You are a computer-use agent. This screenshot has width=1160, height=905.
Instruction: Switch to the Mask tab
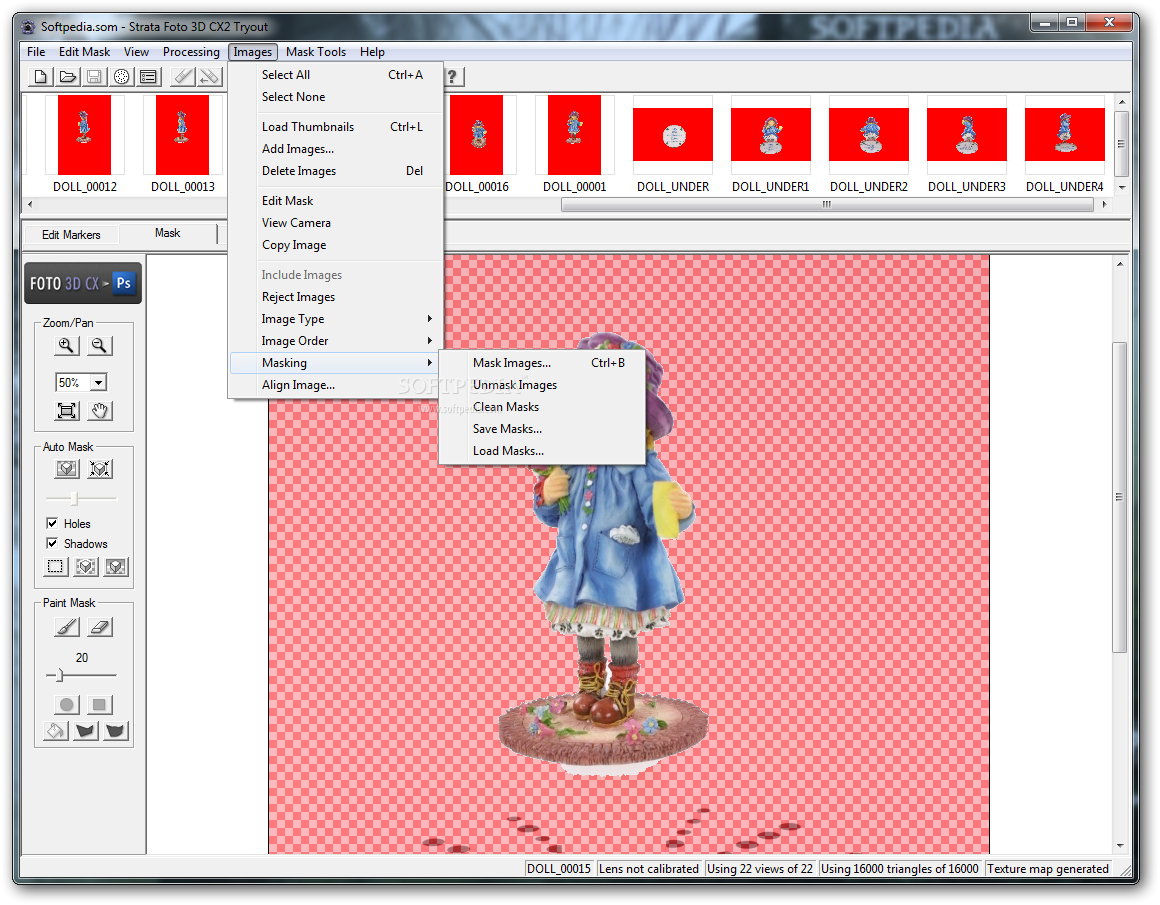(x=168, y=233)
